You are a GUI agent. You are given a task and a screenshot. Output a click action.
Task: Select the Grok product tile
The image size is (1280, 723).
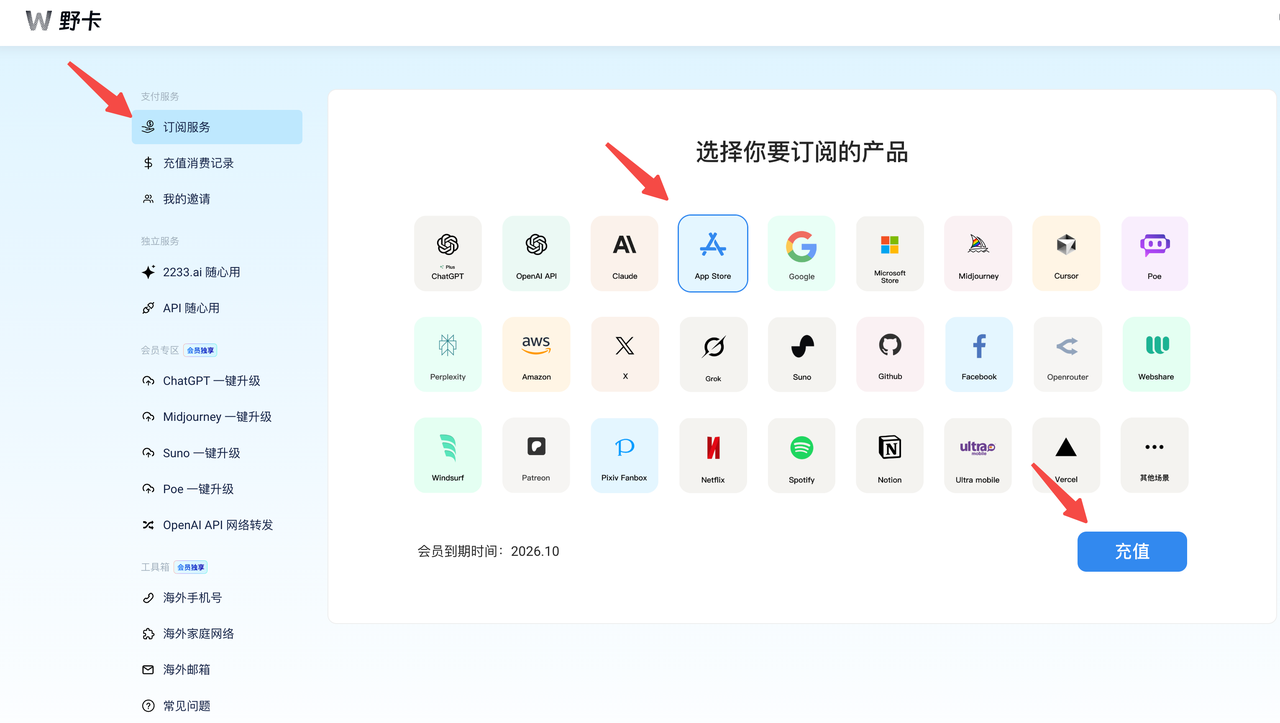pyautogui.click(x=713, y=355)
